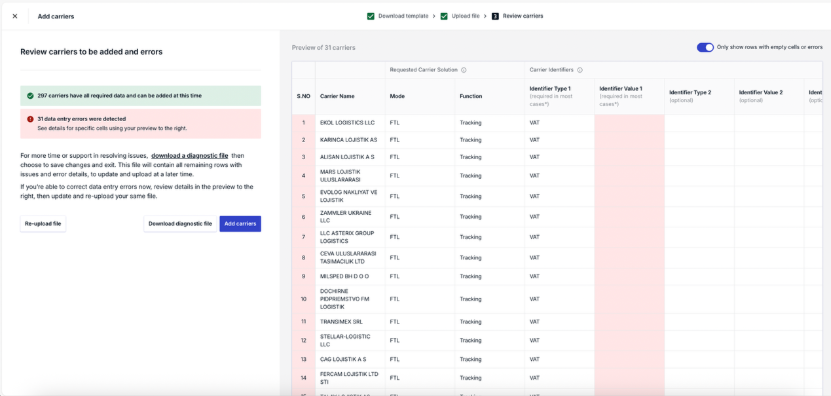This screenshot has height=396, width=831.
Task: Click Re-upload file button
Action: pos(43,224)
